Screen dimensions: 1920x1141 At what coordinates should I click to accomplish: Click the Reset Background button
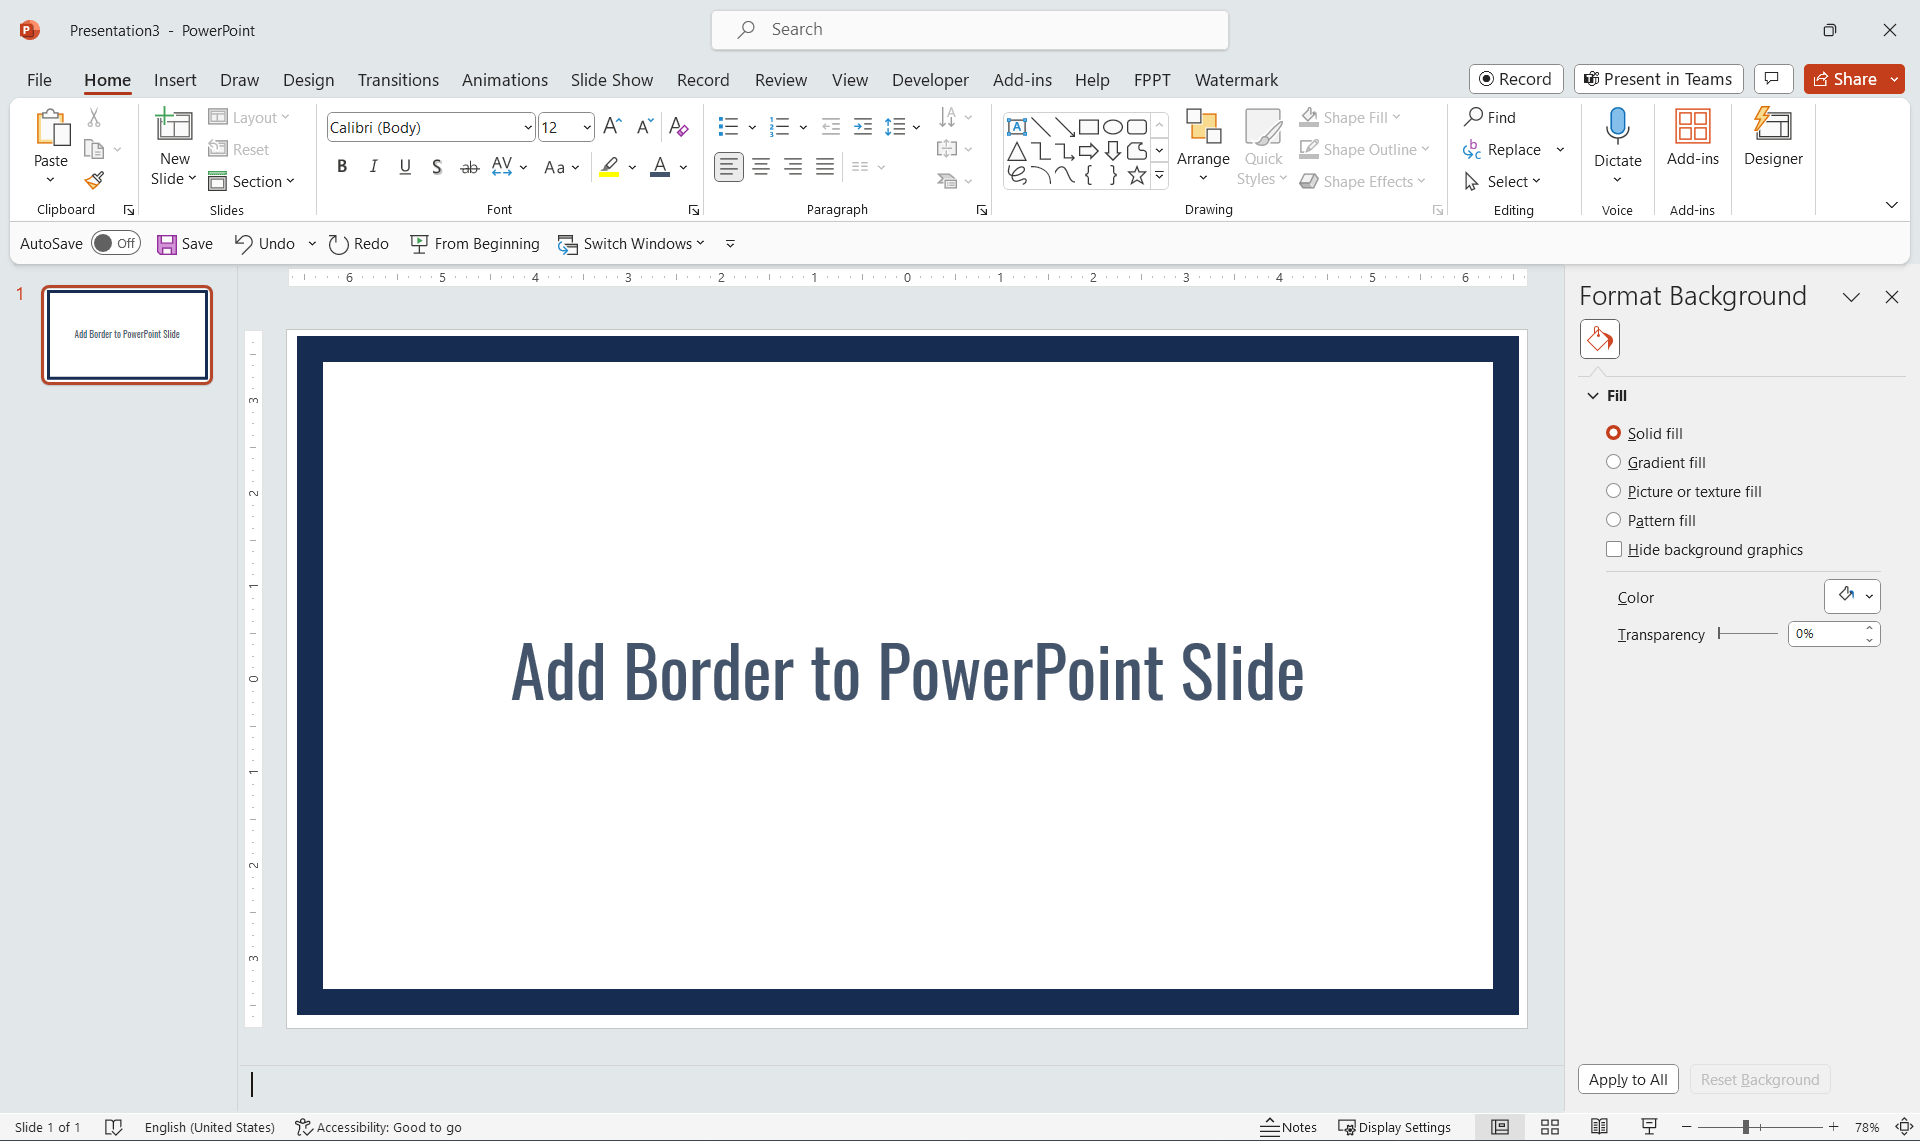tap(1759, 1079)
